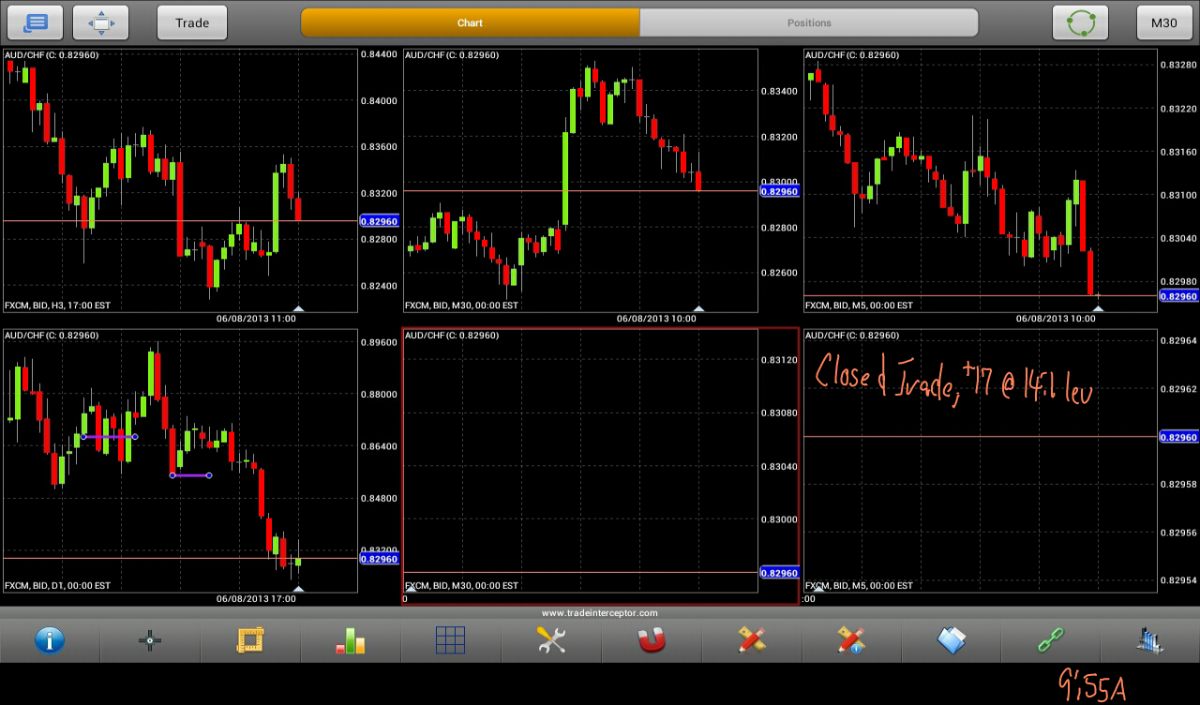The image size is (1200, 705).
Task: Click the www.tradeinterceptor.com link
Action: (x=600, y=613)
